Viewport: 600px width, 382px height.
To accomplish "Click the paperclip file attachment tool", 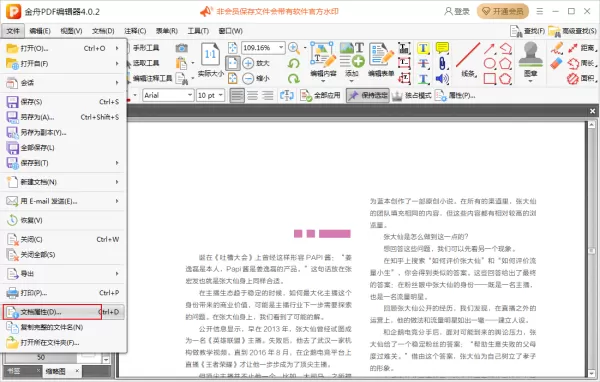I will [442, 64].
